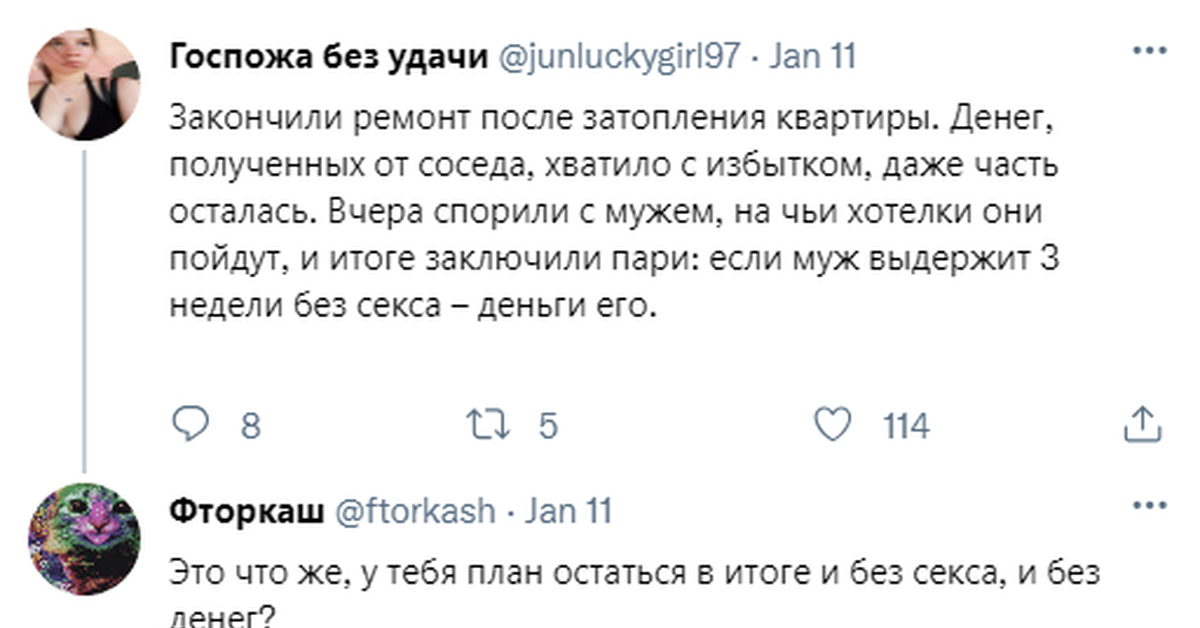The width and height of the screenshot is (1200, 628).
Task: Open the Jan 11 timestamp on Фторкаш's reply
Action: pyautogui.click(x=568, y=512)
